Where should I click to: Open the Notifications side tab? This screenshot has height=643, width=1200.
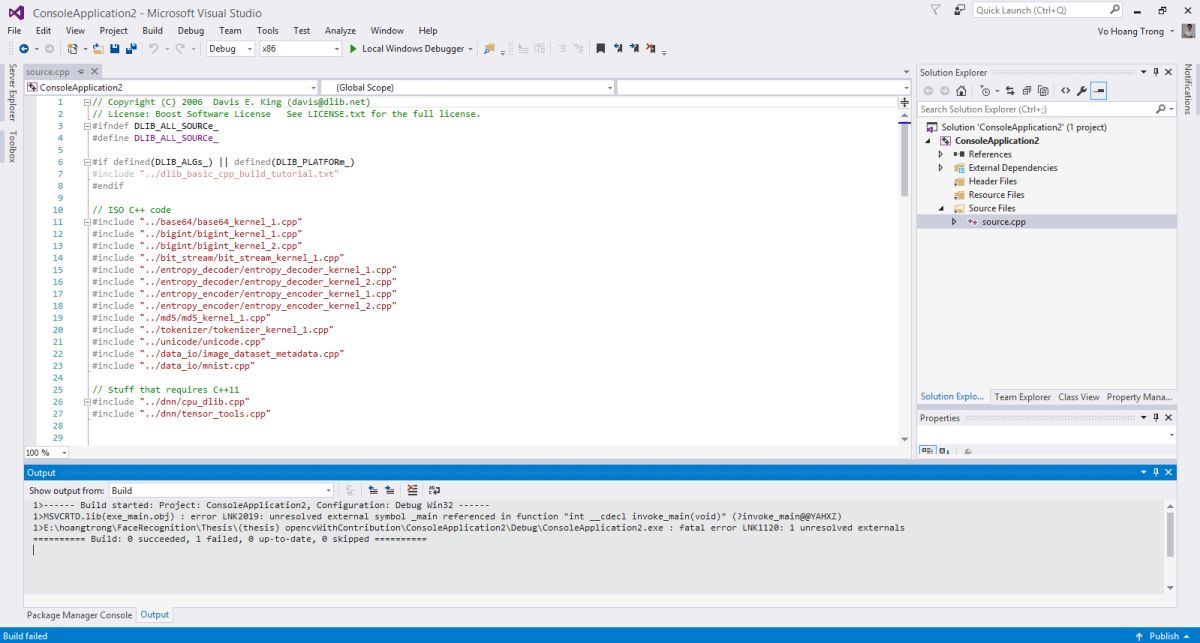click(1188, 89)
